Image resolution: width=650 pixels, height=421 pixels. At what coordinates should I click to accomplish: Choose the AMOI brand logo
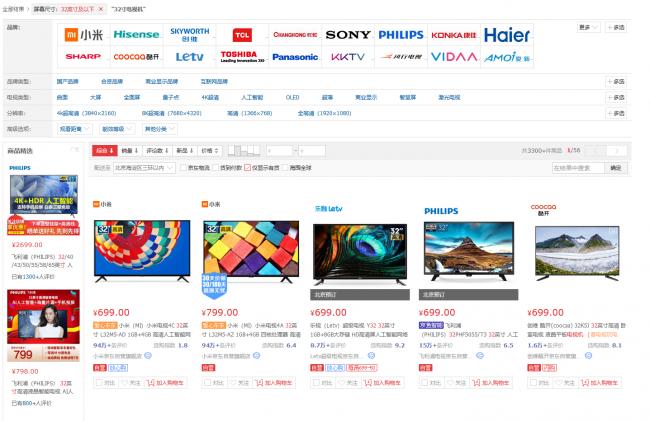[x=507, y=57]
